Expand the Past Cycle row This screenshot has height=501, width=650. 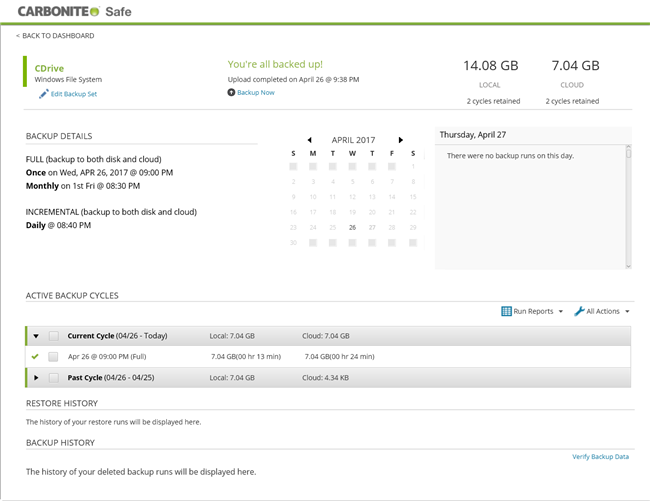36,377
